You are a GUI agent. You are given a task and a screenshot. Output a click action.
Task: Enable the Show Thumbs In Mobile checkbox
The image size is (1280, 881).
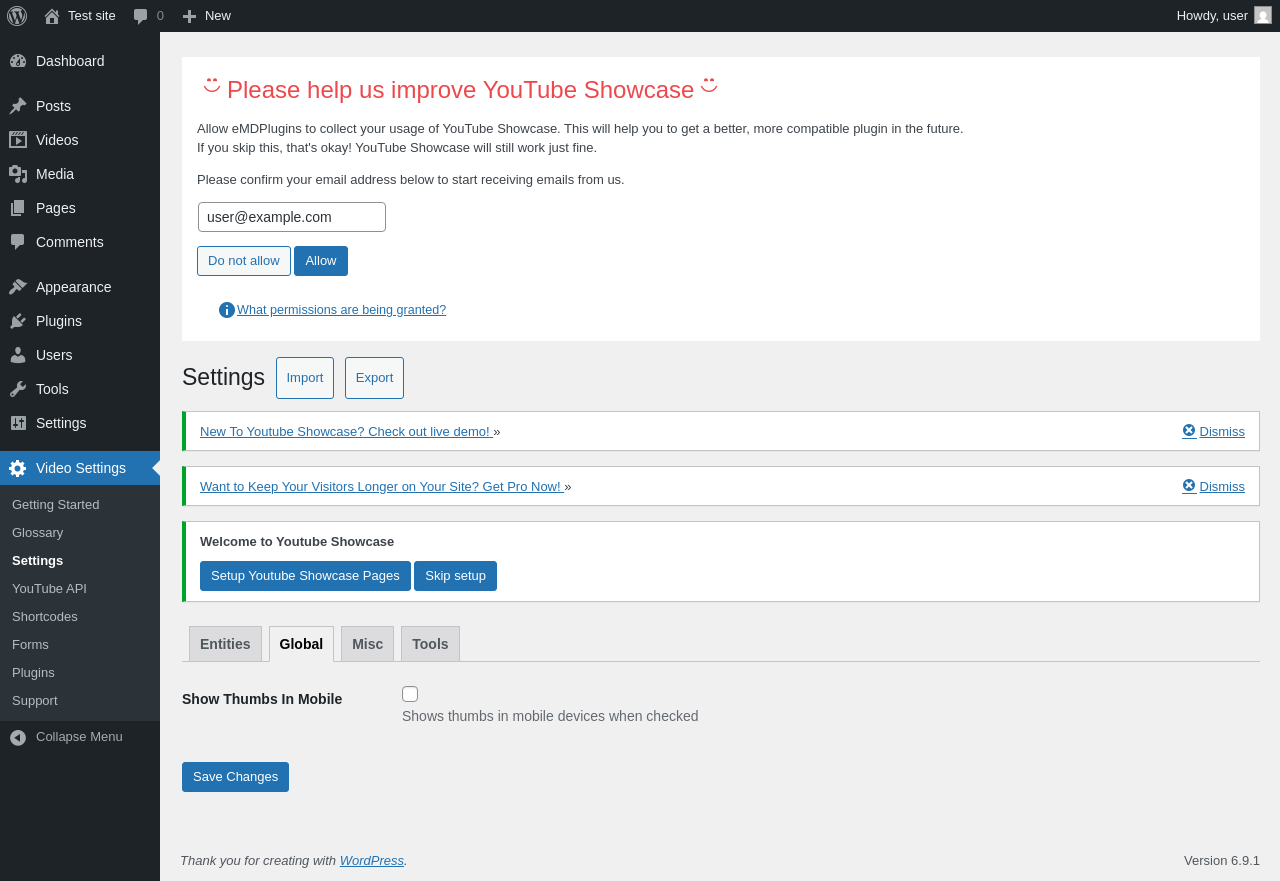click(x=410, y=694)
